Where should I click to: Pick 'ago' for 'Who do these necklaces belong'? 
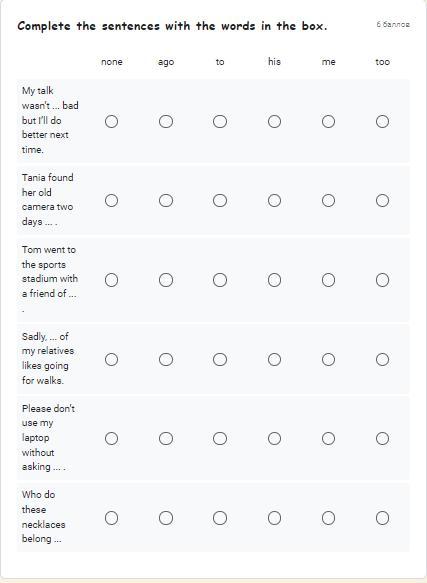click(166, 518)
